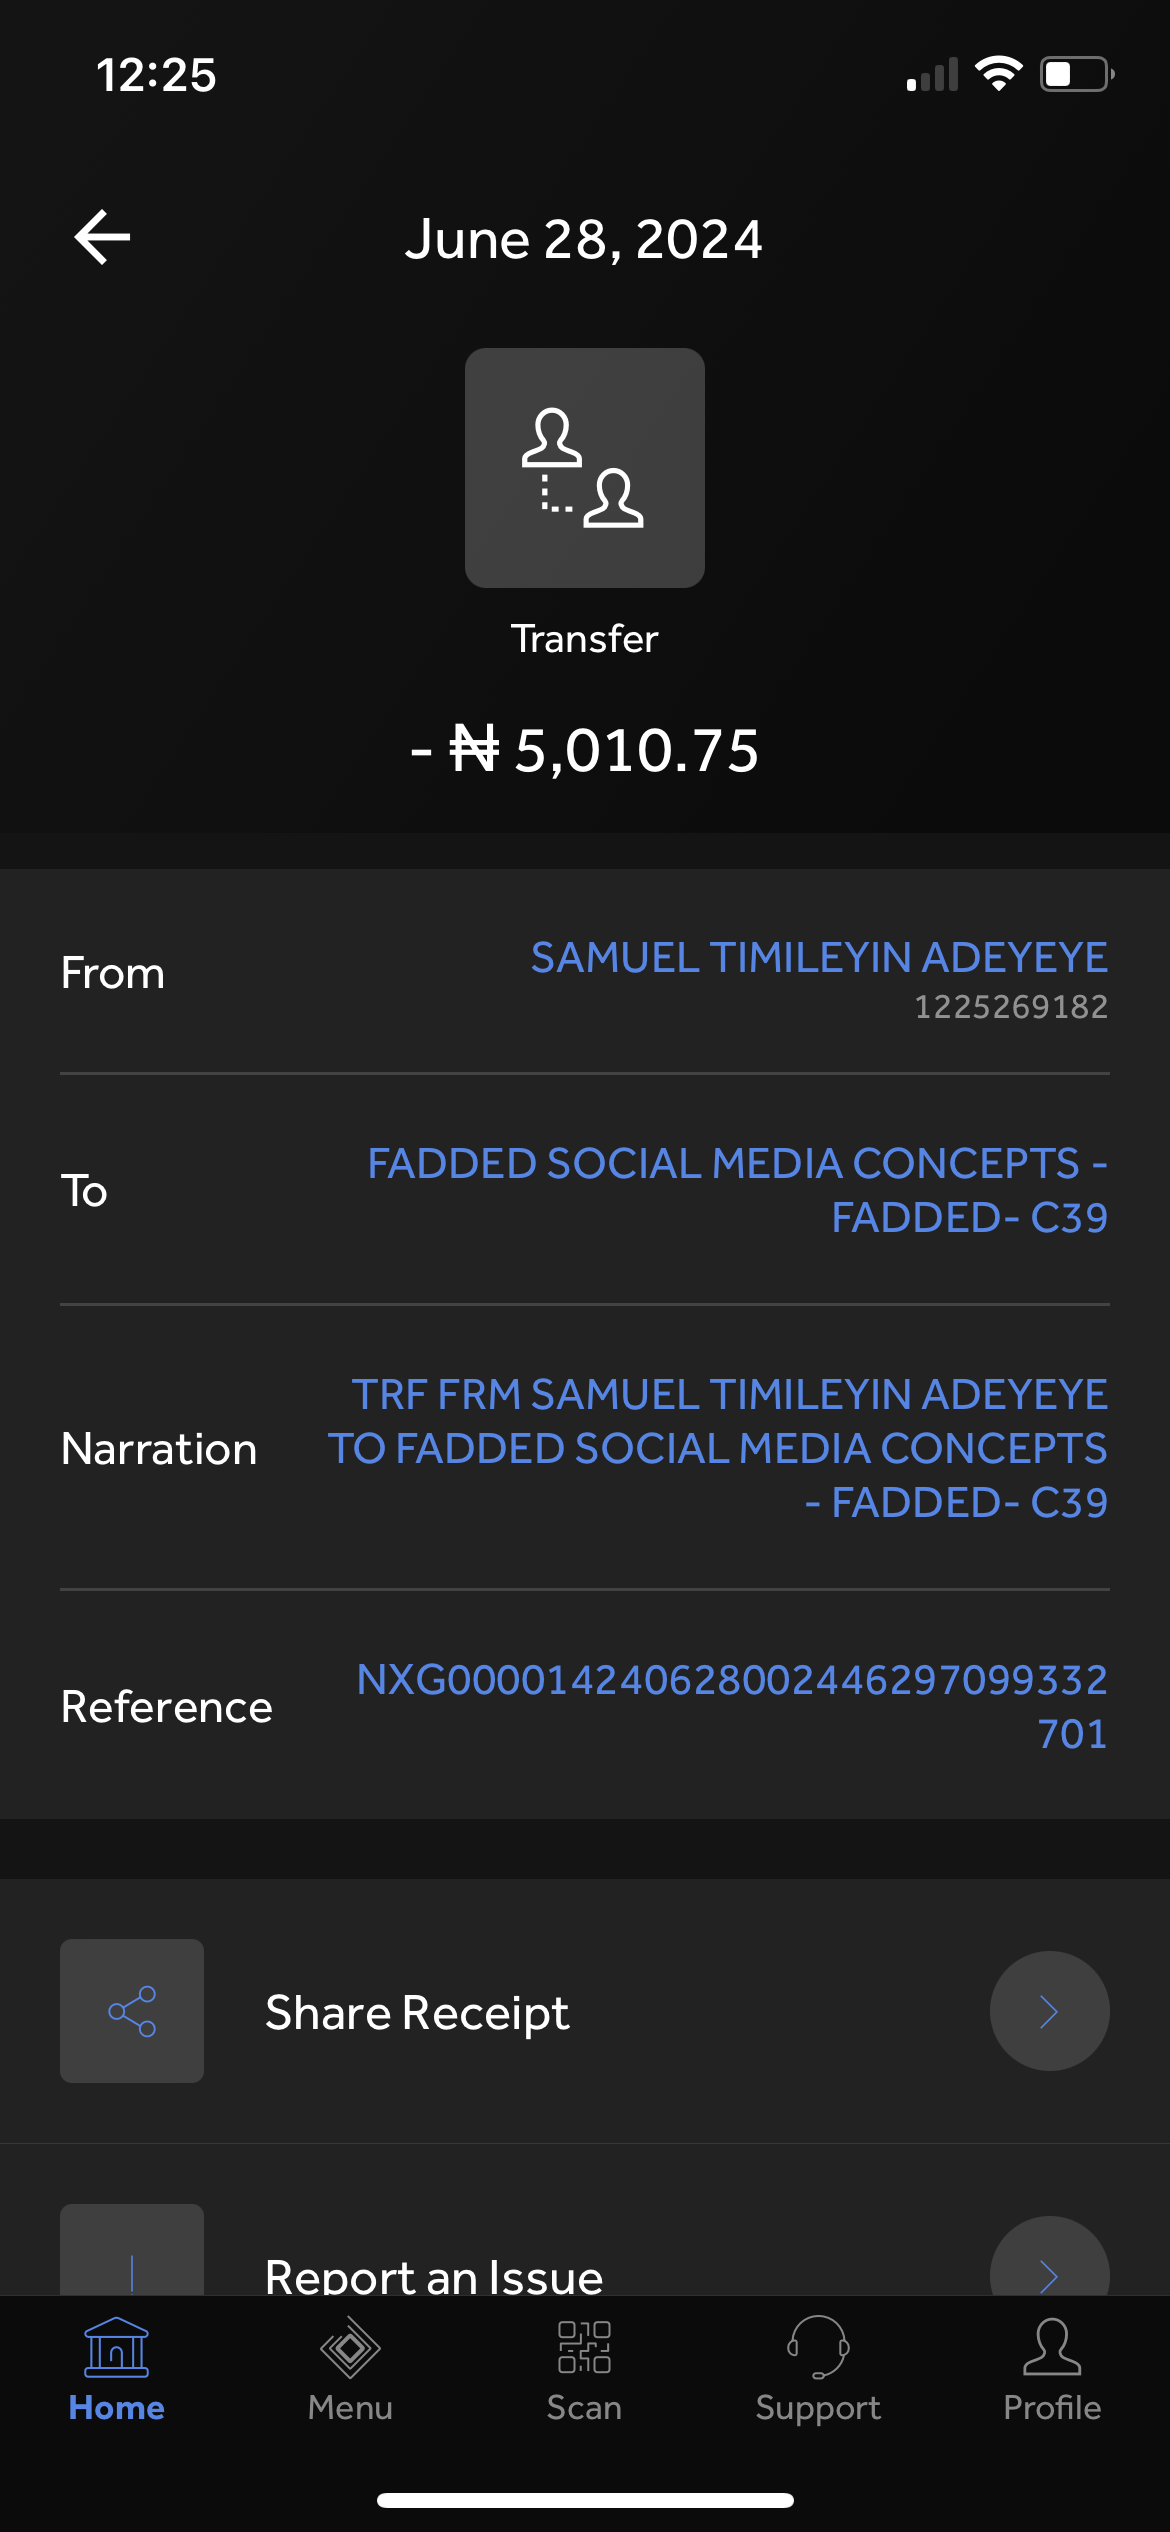Tap the Share Receipt share icon
The width and height of the screenshot is (1170, 2532).
tap(132, 2011)
